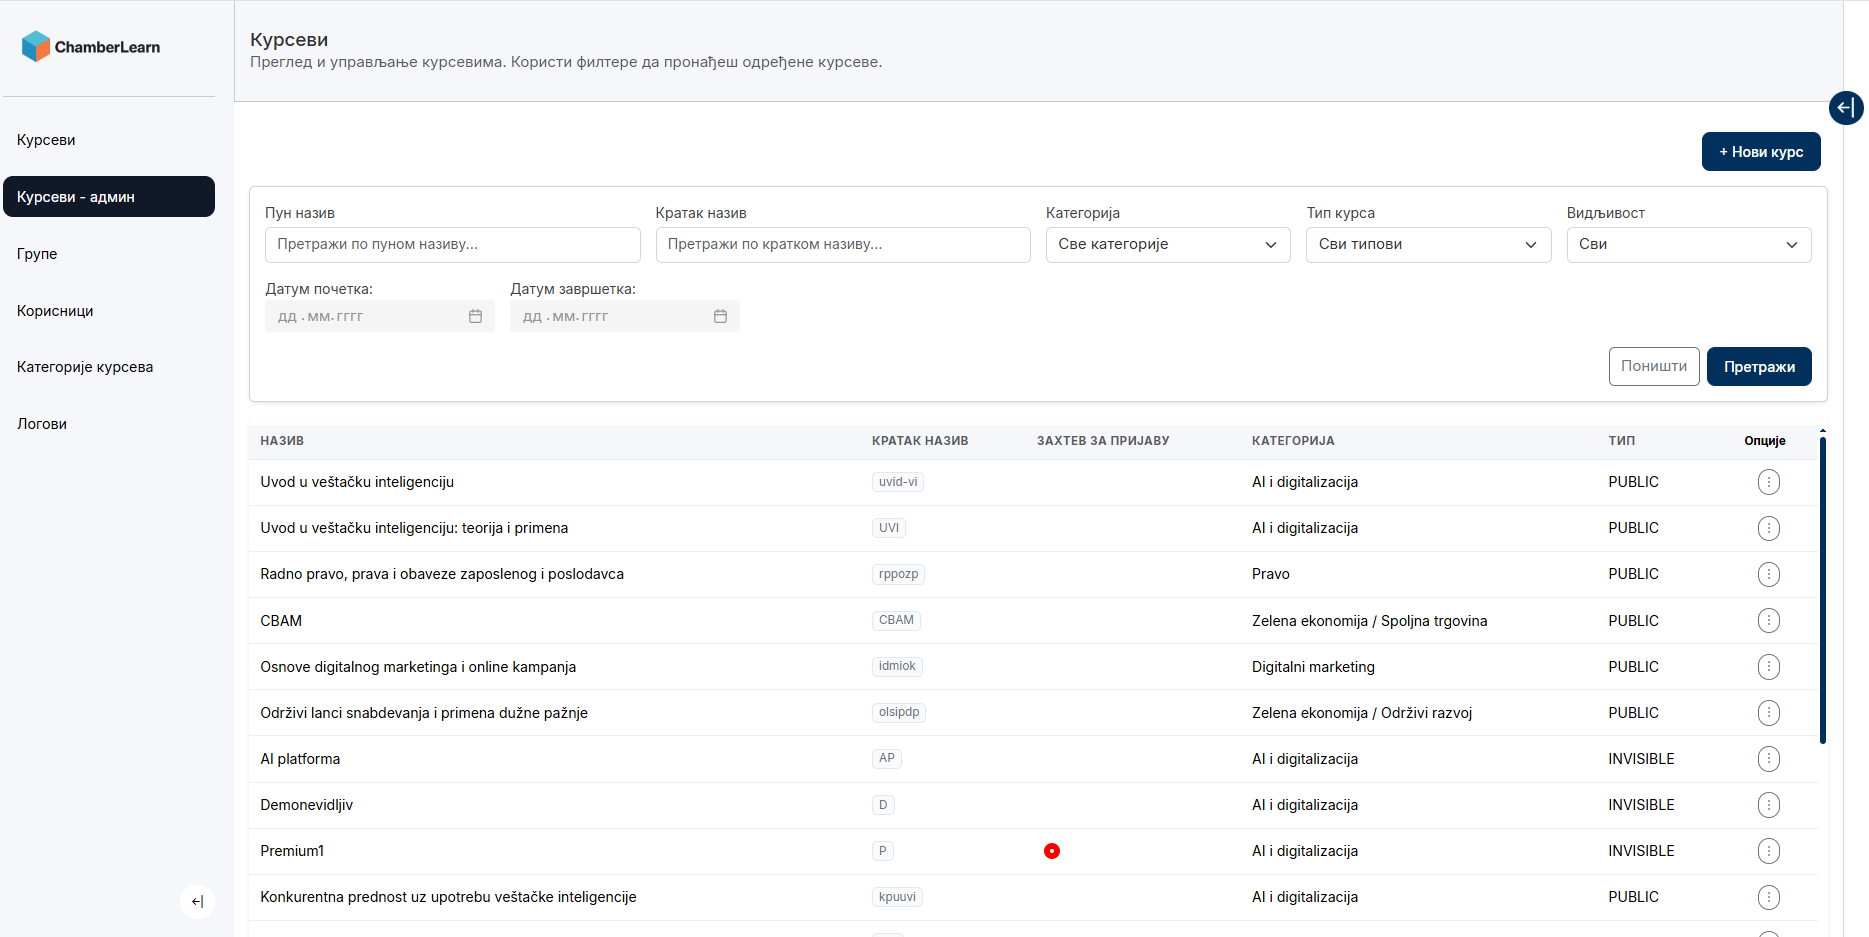Click the КРАТАК НАЗИВ column header
The image size is (1869, 937).
(920, 441)
